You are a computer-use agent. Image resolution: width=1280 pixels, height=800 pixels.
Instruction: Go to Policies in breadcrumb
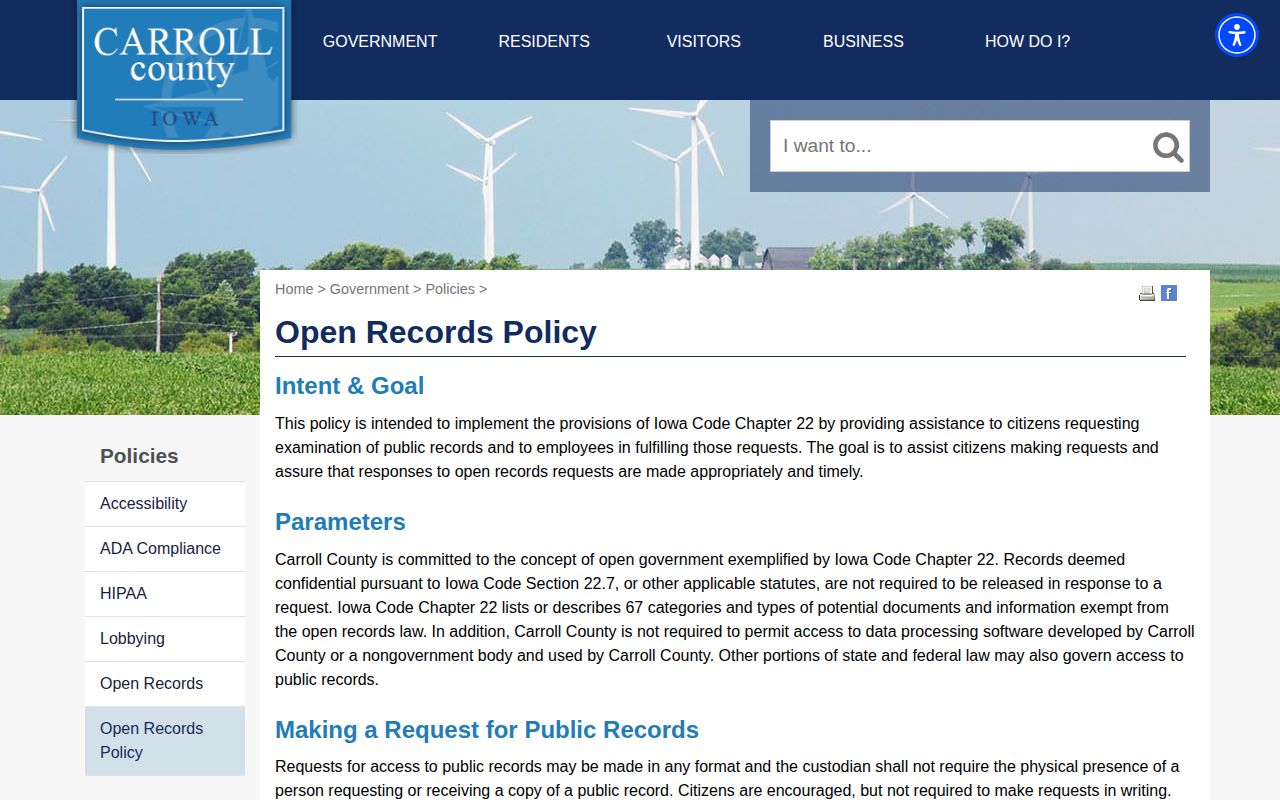(x=450, y=289)
